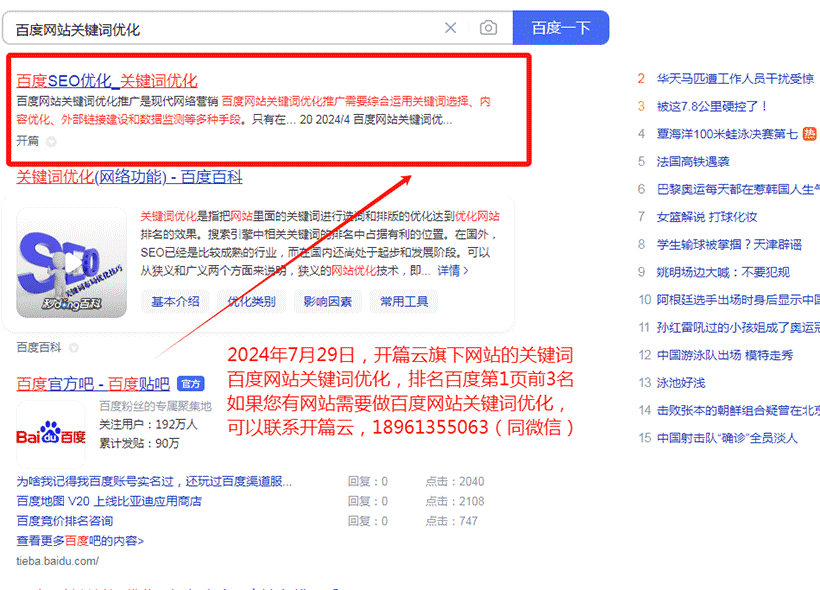This screenshot has width=820, height=590.
Task: Click the SEO encyclopedia thumbnail image
Action: [71, 262]
